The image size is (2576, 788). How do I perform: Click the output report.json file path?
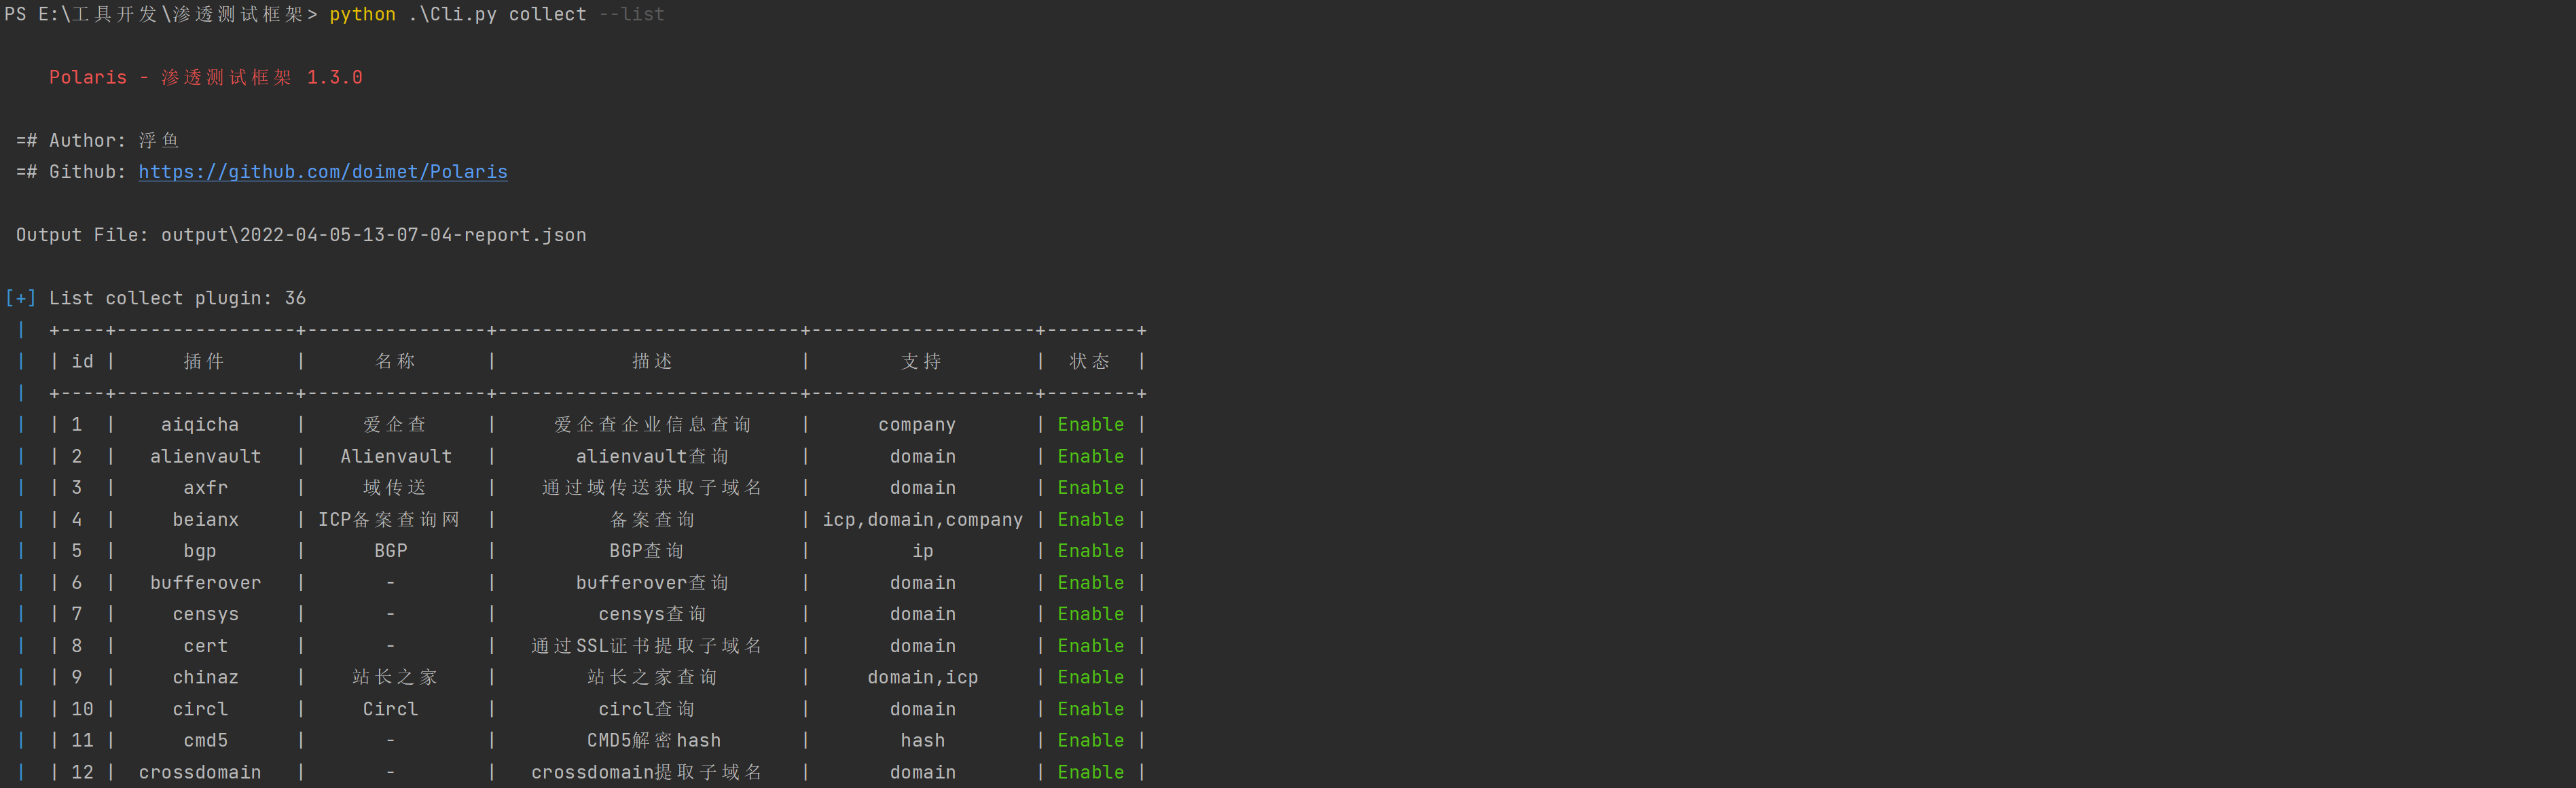373,235
